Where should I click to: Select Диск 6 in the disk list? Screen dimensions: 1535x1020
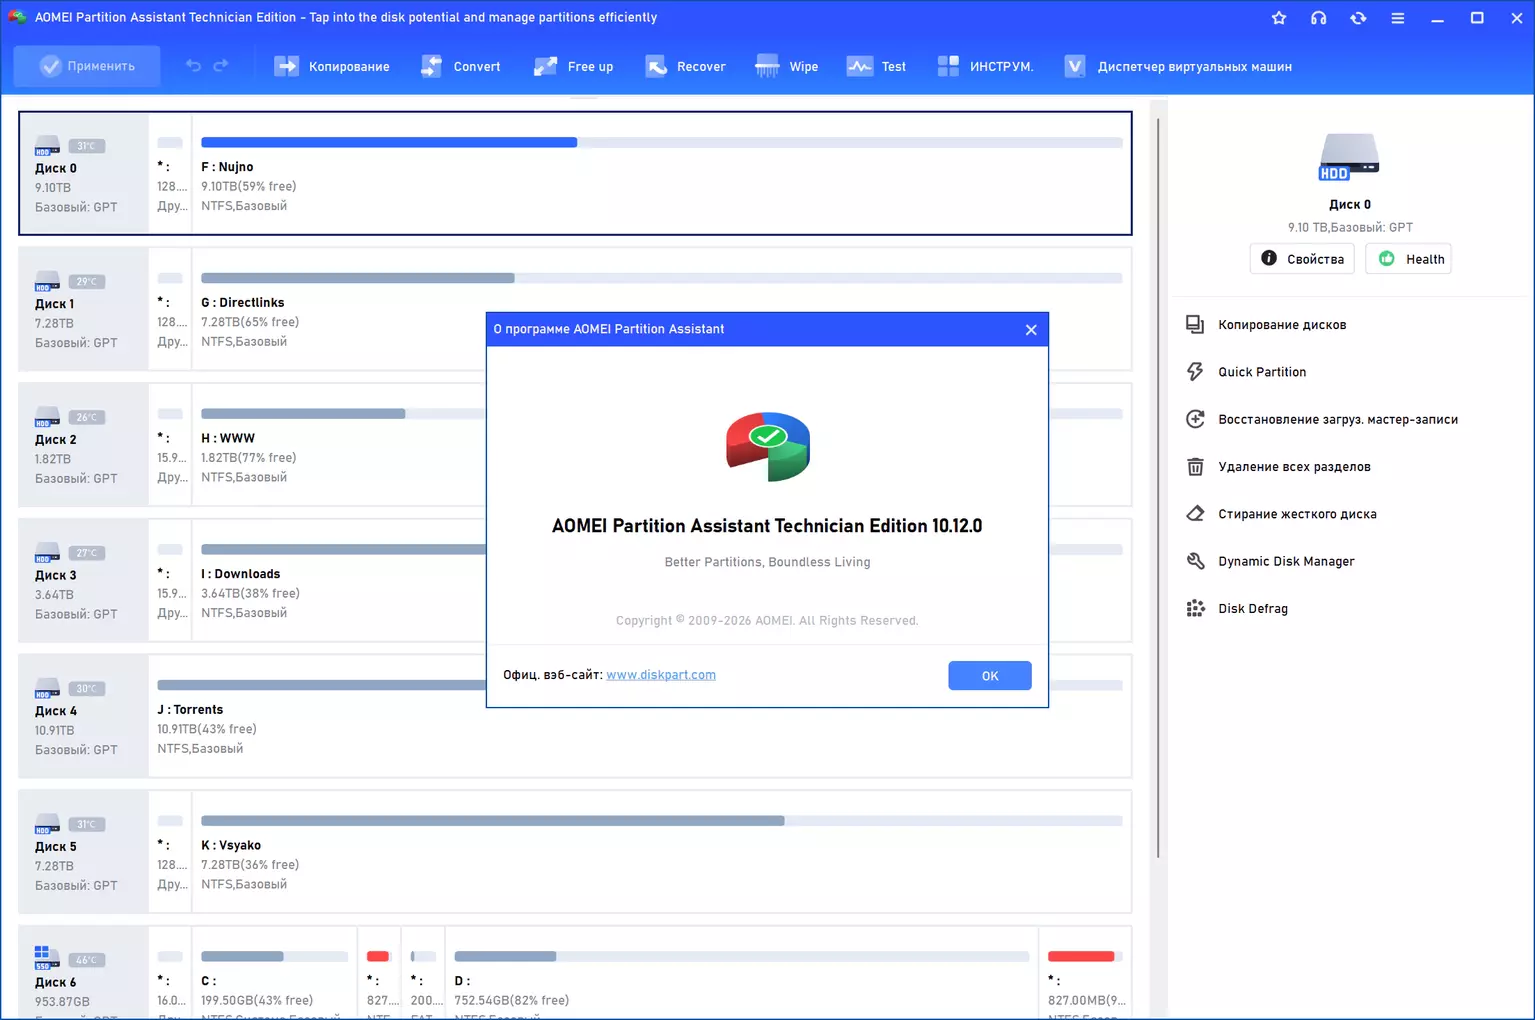coord(84,973)
